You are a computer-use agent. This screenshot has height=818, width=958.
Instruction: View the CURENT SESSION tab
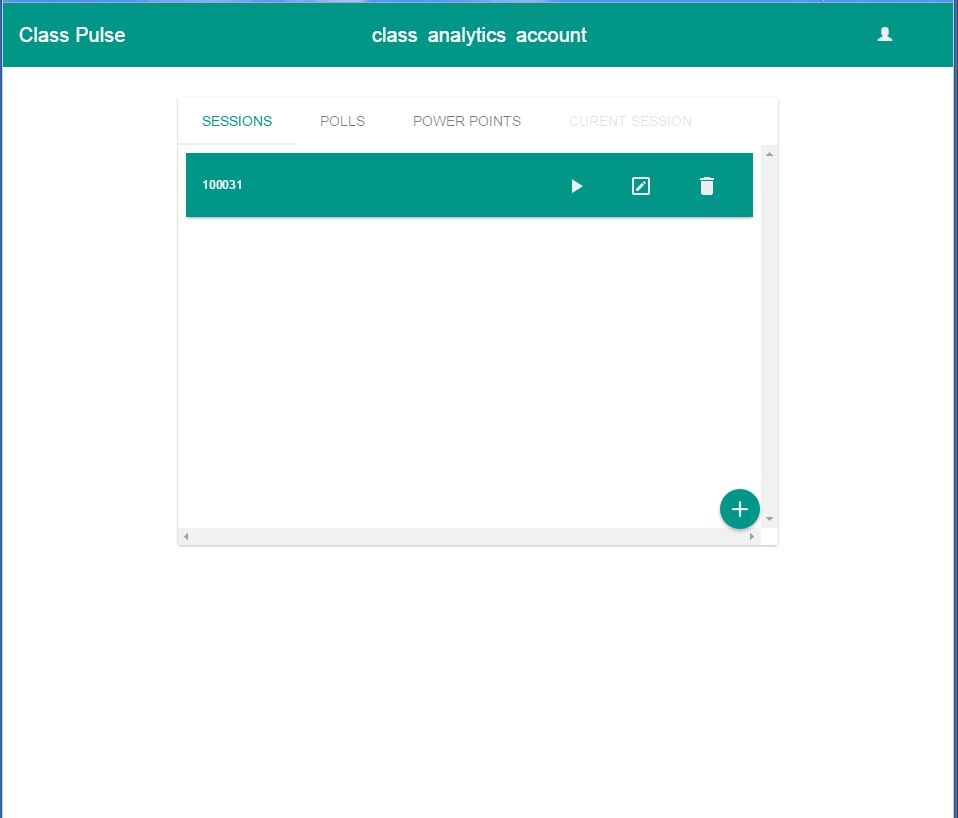pos(630,120)
